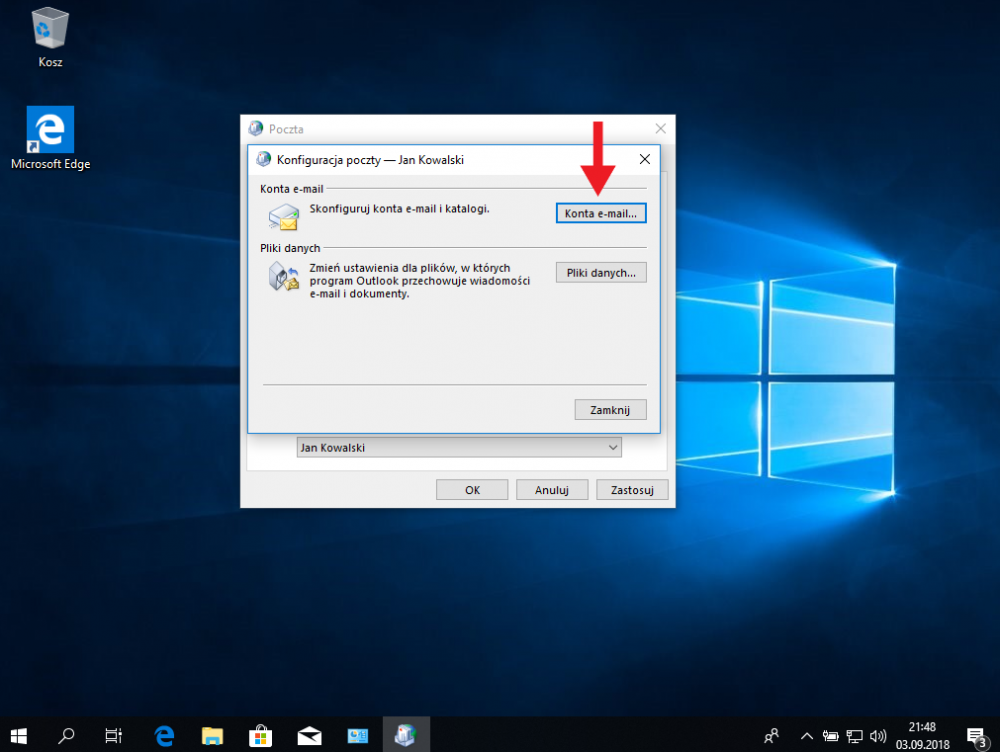The image size is (1000, 752).
Task: Click OK in the Poczta window
Action: click(472, 490)
